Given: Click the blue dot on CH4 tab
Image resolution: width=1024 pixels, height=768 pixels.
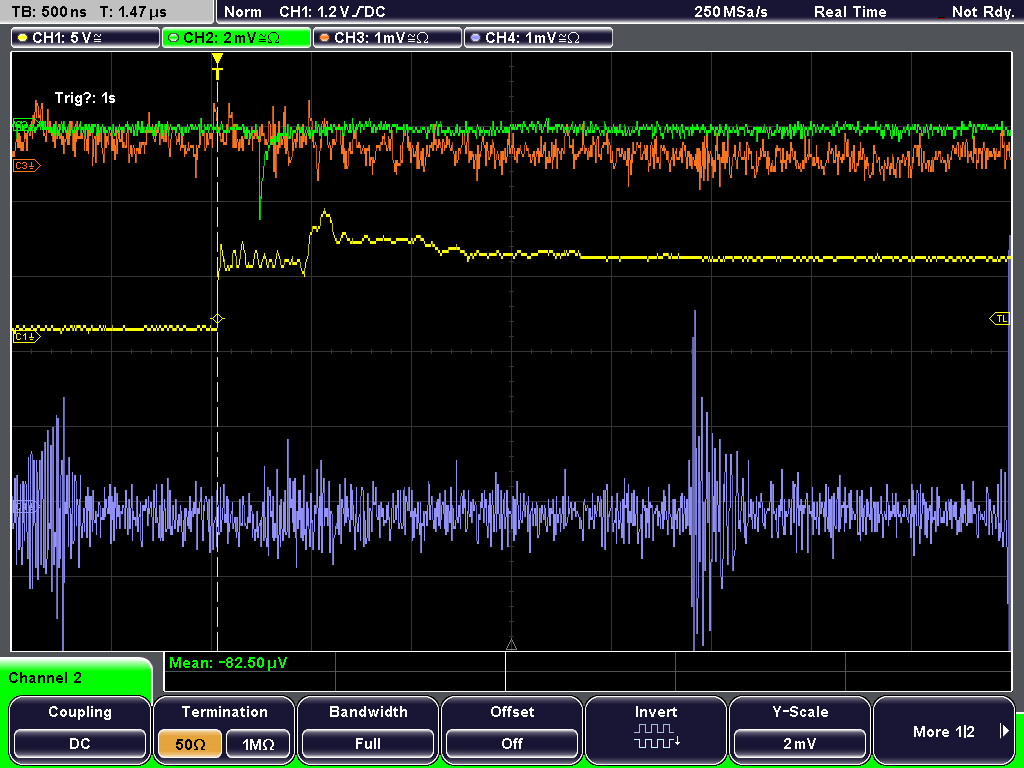Looking at the screenshot, I should [x=475, y=38].
